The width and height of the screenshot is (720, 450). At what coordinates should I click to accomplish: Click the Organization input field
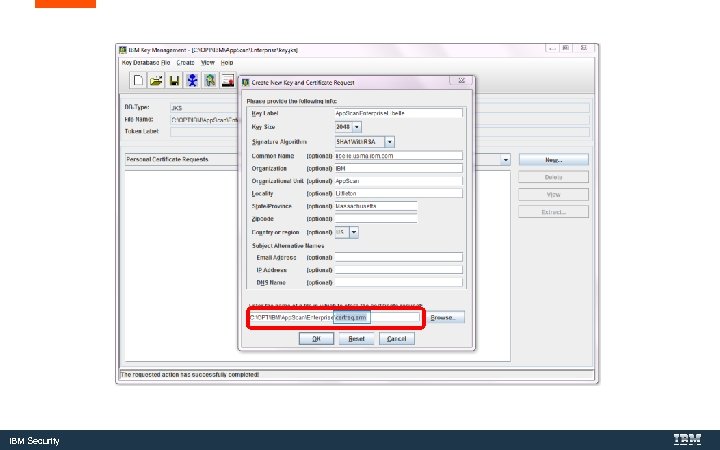pos(399,169)
